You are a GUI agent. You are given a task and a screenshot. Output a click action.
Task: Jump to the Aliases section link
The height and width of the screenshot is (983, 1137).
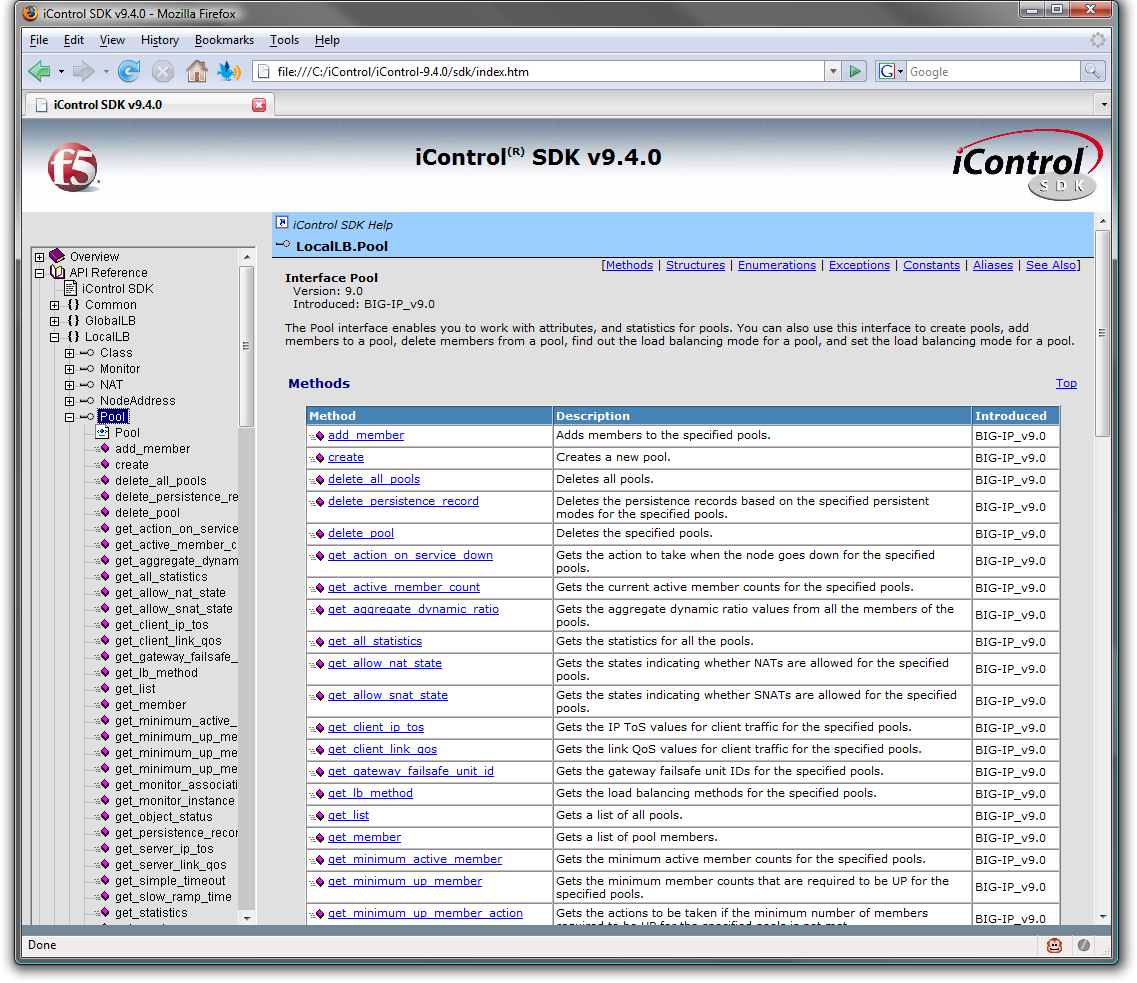993,265
